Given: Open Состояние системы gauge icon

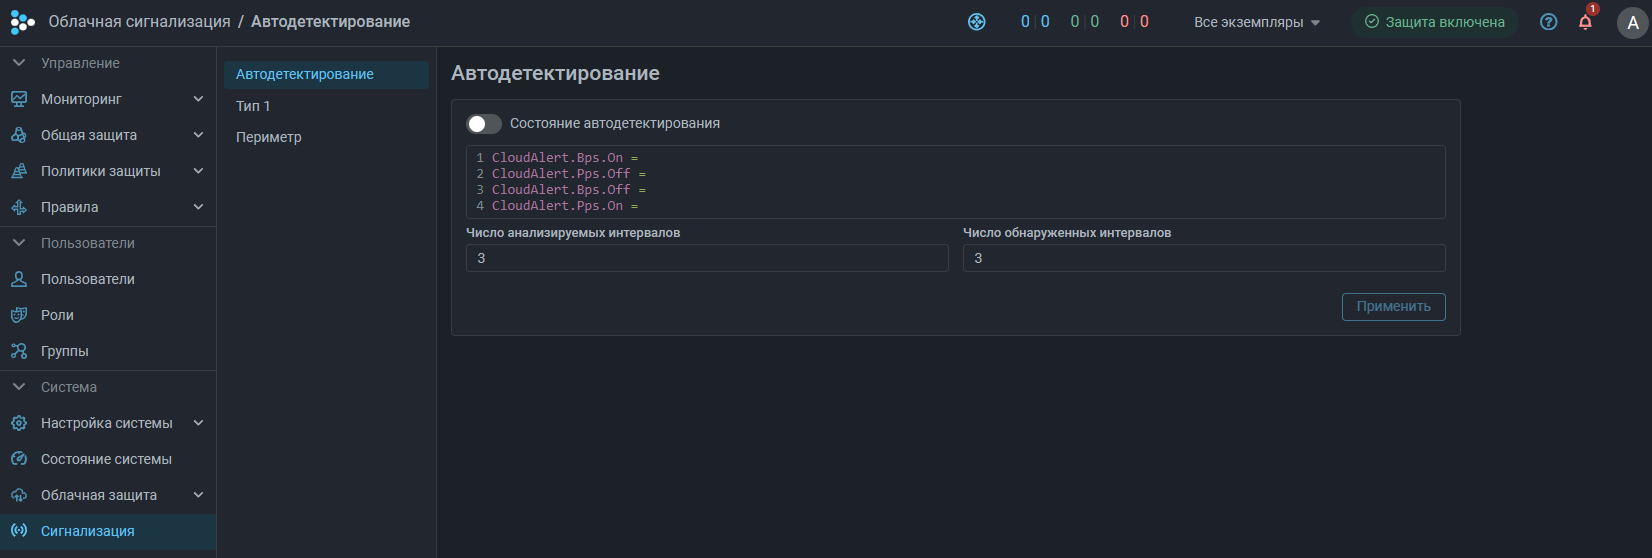Looking at the screenshot, I should tap(19, 459).
